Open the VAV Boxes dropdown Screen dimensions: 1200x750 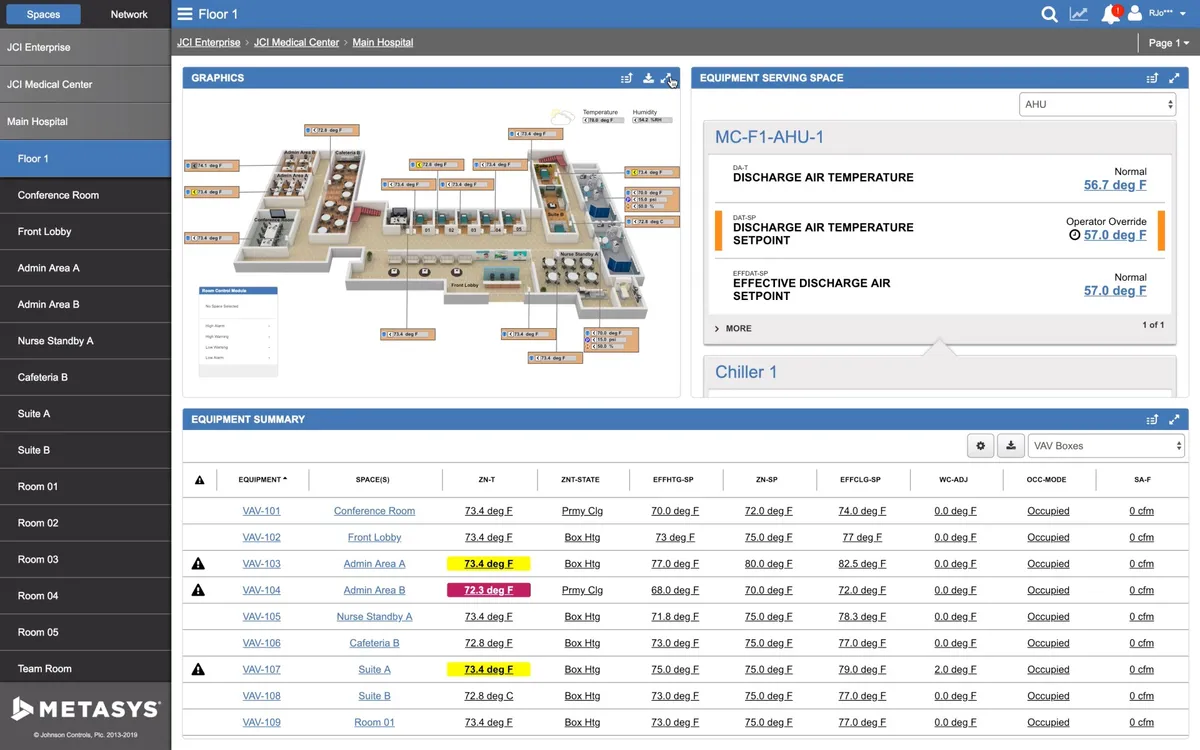tap(1106, 446)
